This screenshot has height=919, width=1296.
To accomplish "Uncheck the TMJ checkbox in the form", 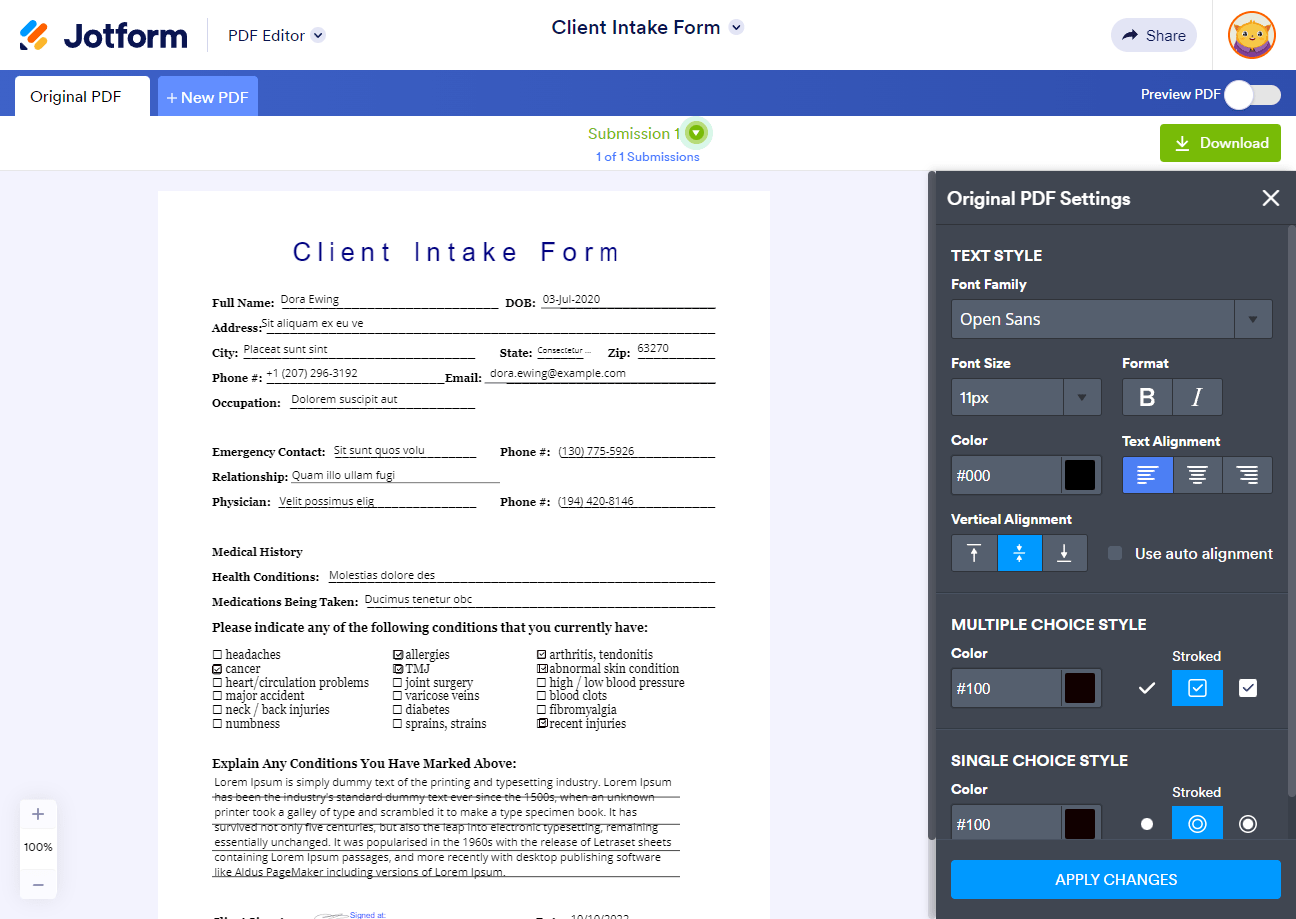I will (x=398, y=669).
